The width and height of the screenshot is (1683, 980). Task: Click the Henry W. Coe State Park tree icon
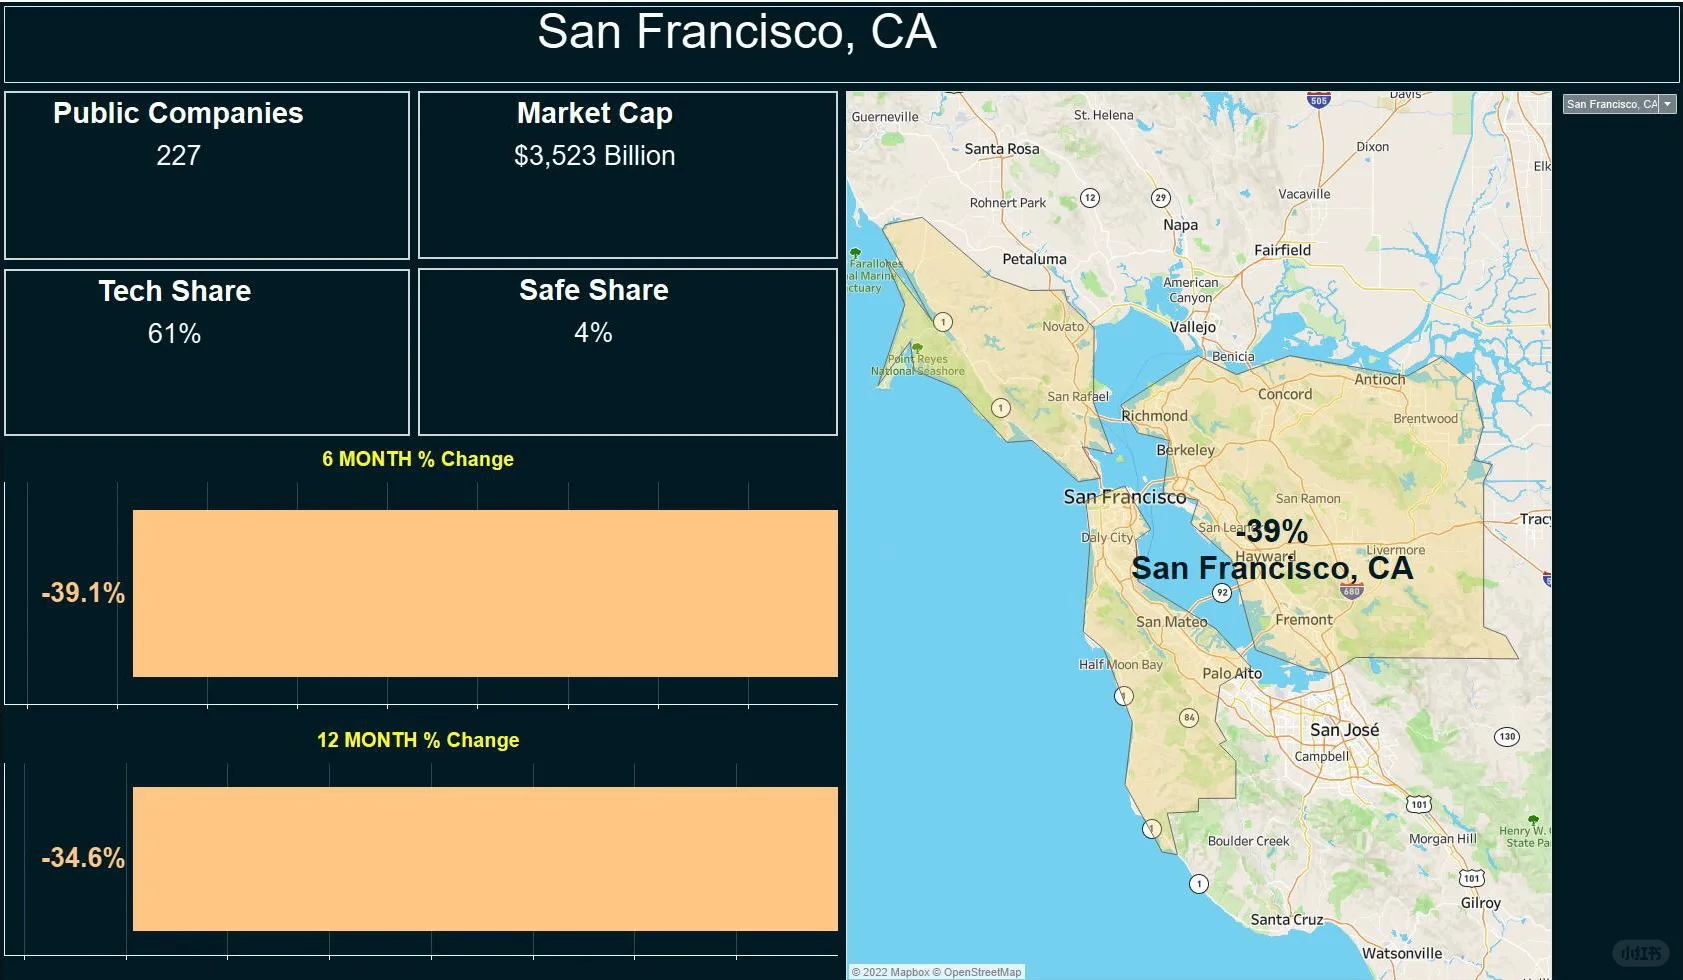point(1533,820)
